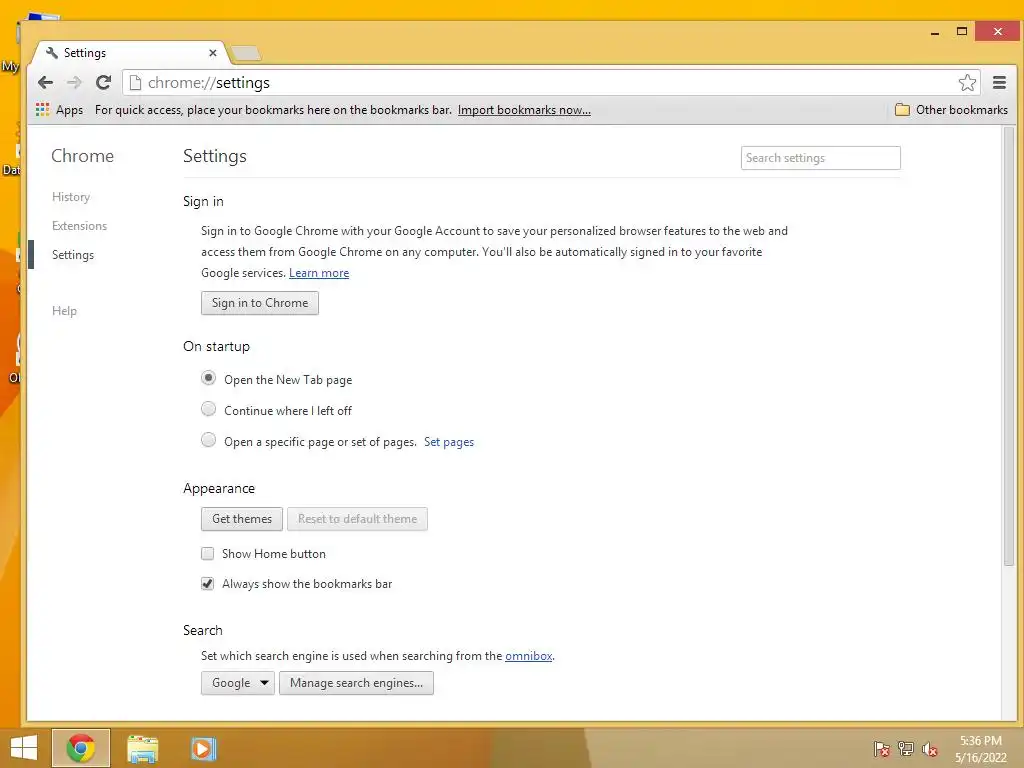Open the Apps grid shortcut

[59, 110]
